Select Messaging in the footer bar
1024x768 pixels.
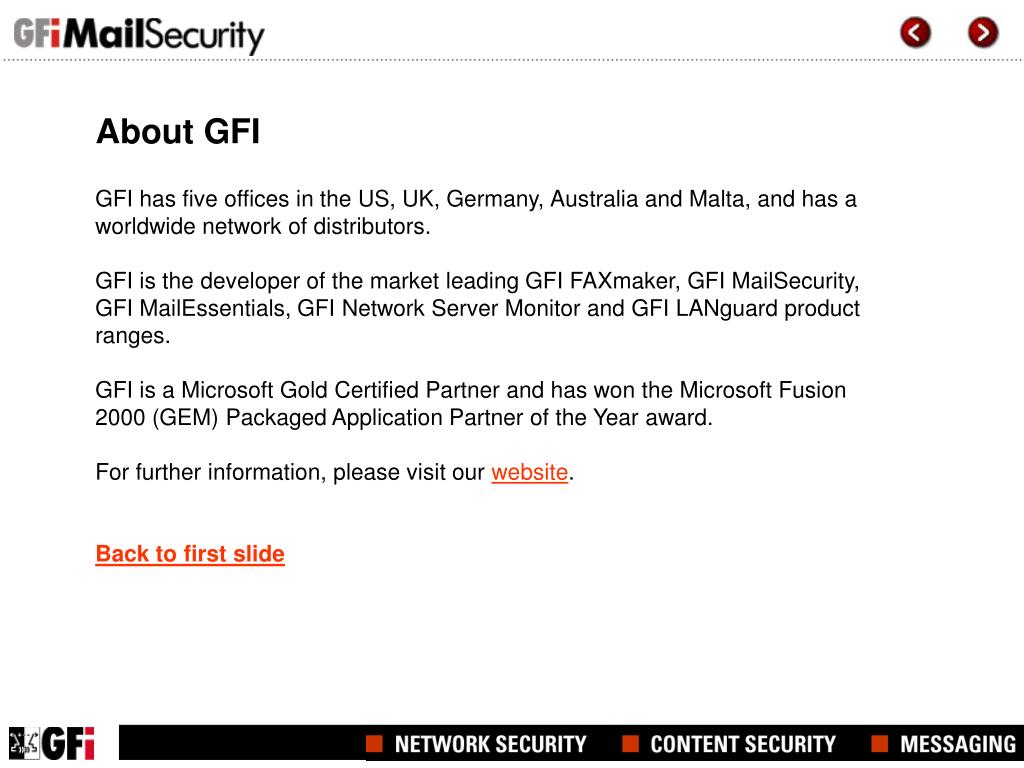[x=957, y=744]
